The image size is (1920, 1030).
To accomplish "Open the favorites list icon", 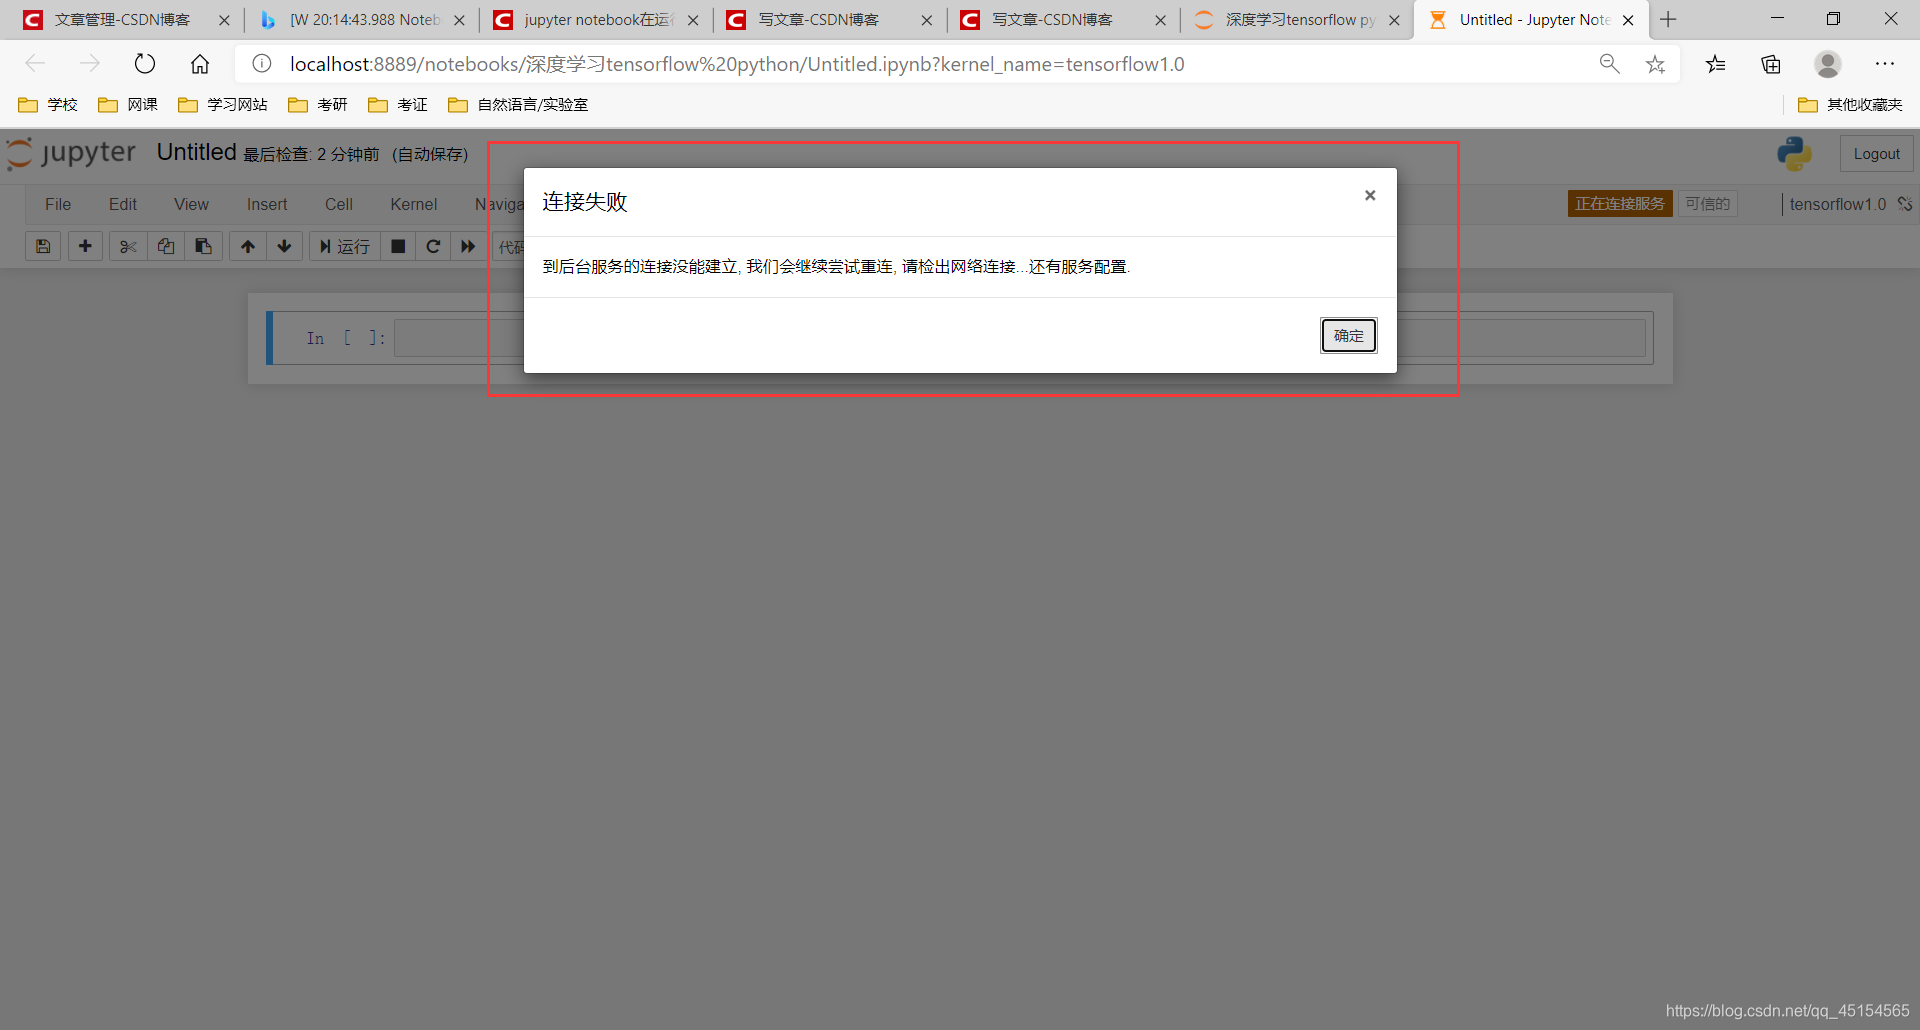I will pyautogui.click(x=1716, y=64).
